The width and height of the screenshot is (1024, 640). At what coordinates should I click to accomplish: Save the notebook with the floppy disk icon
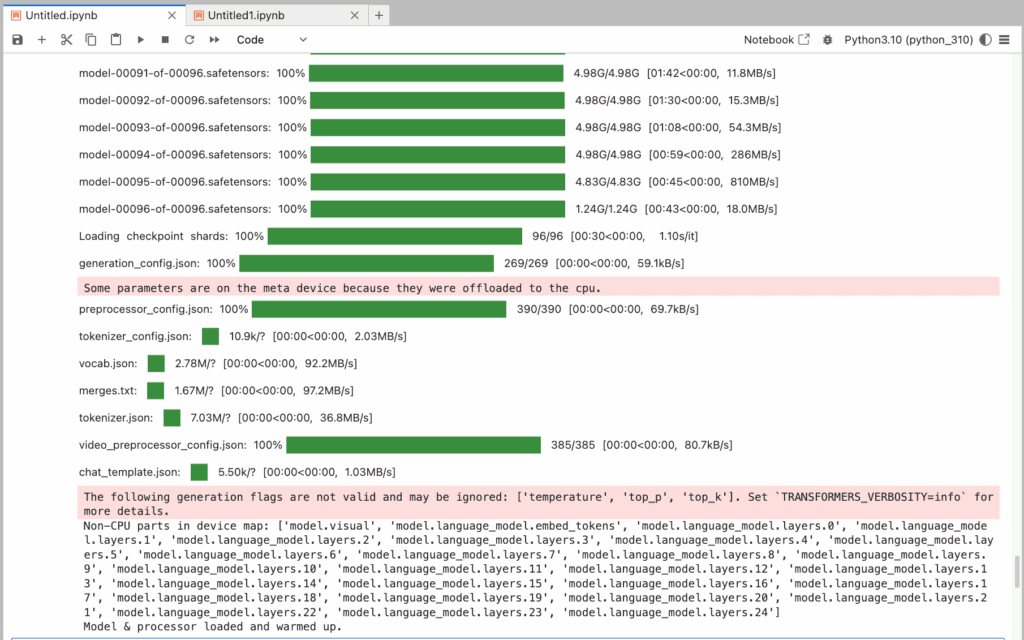[x=17, y=40]
